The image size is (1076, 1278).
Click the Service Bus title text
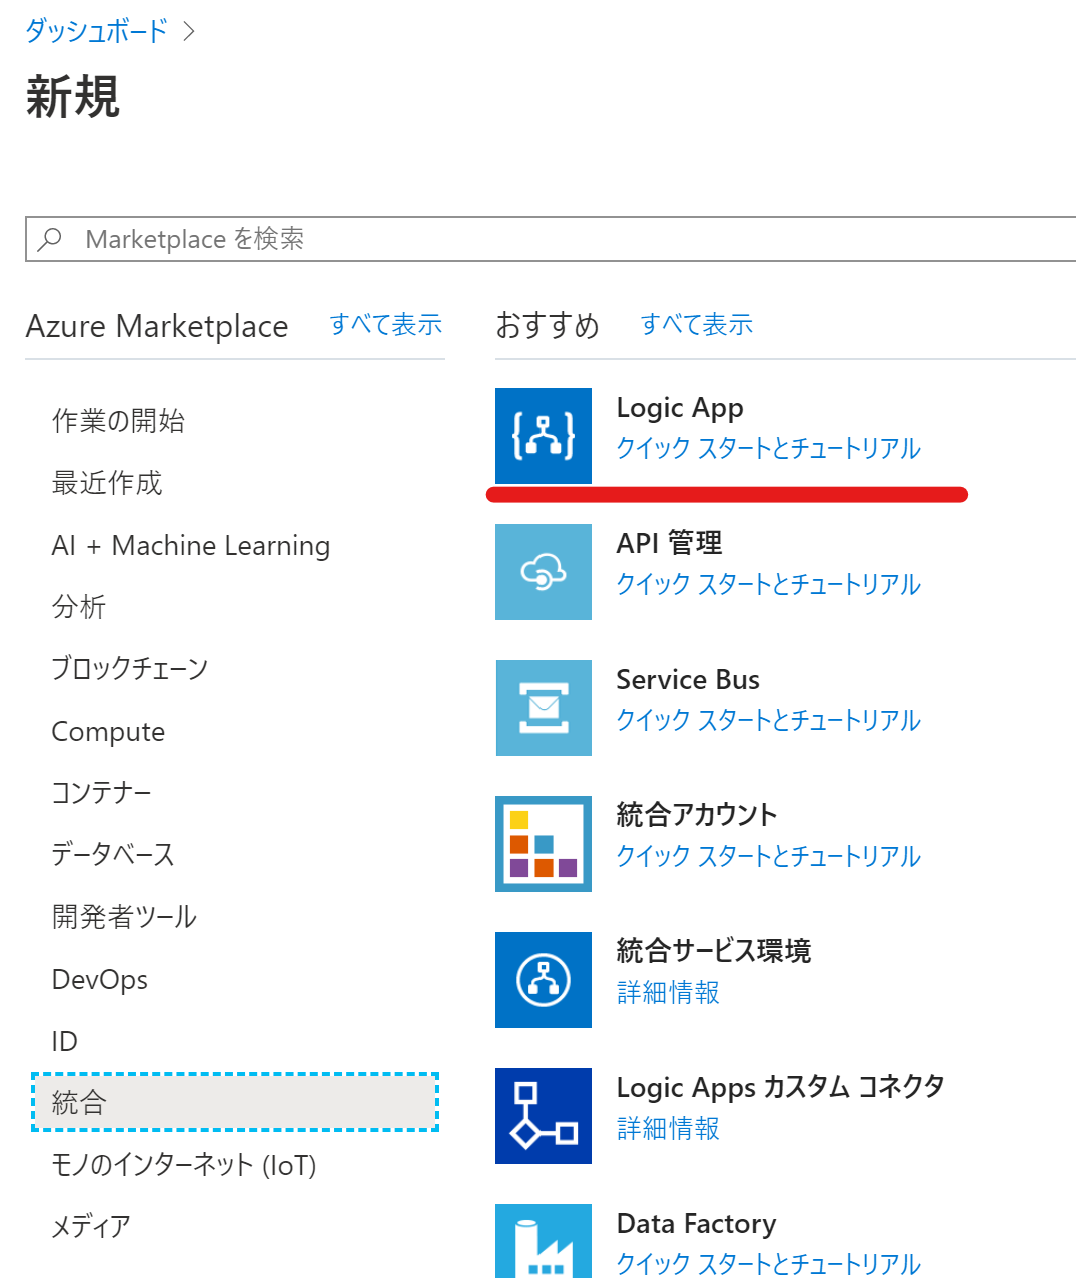click(688, 680)
